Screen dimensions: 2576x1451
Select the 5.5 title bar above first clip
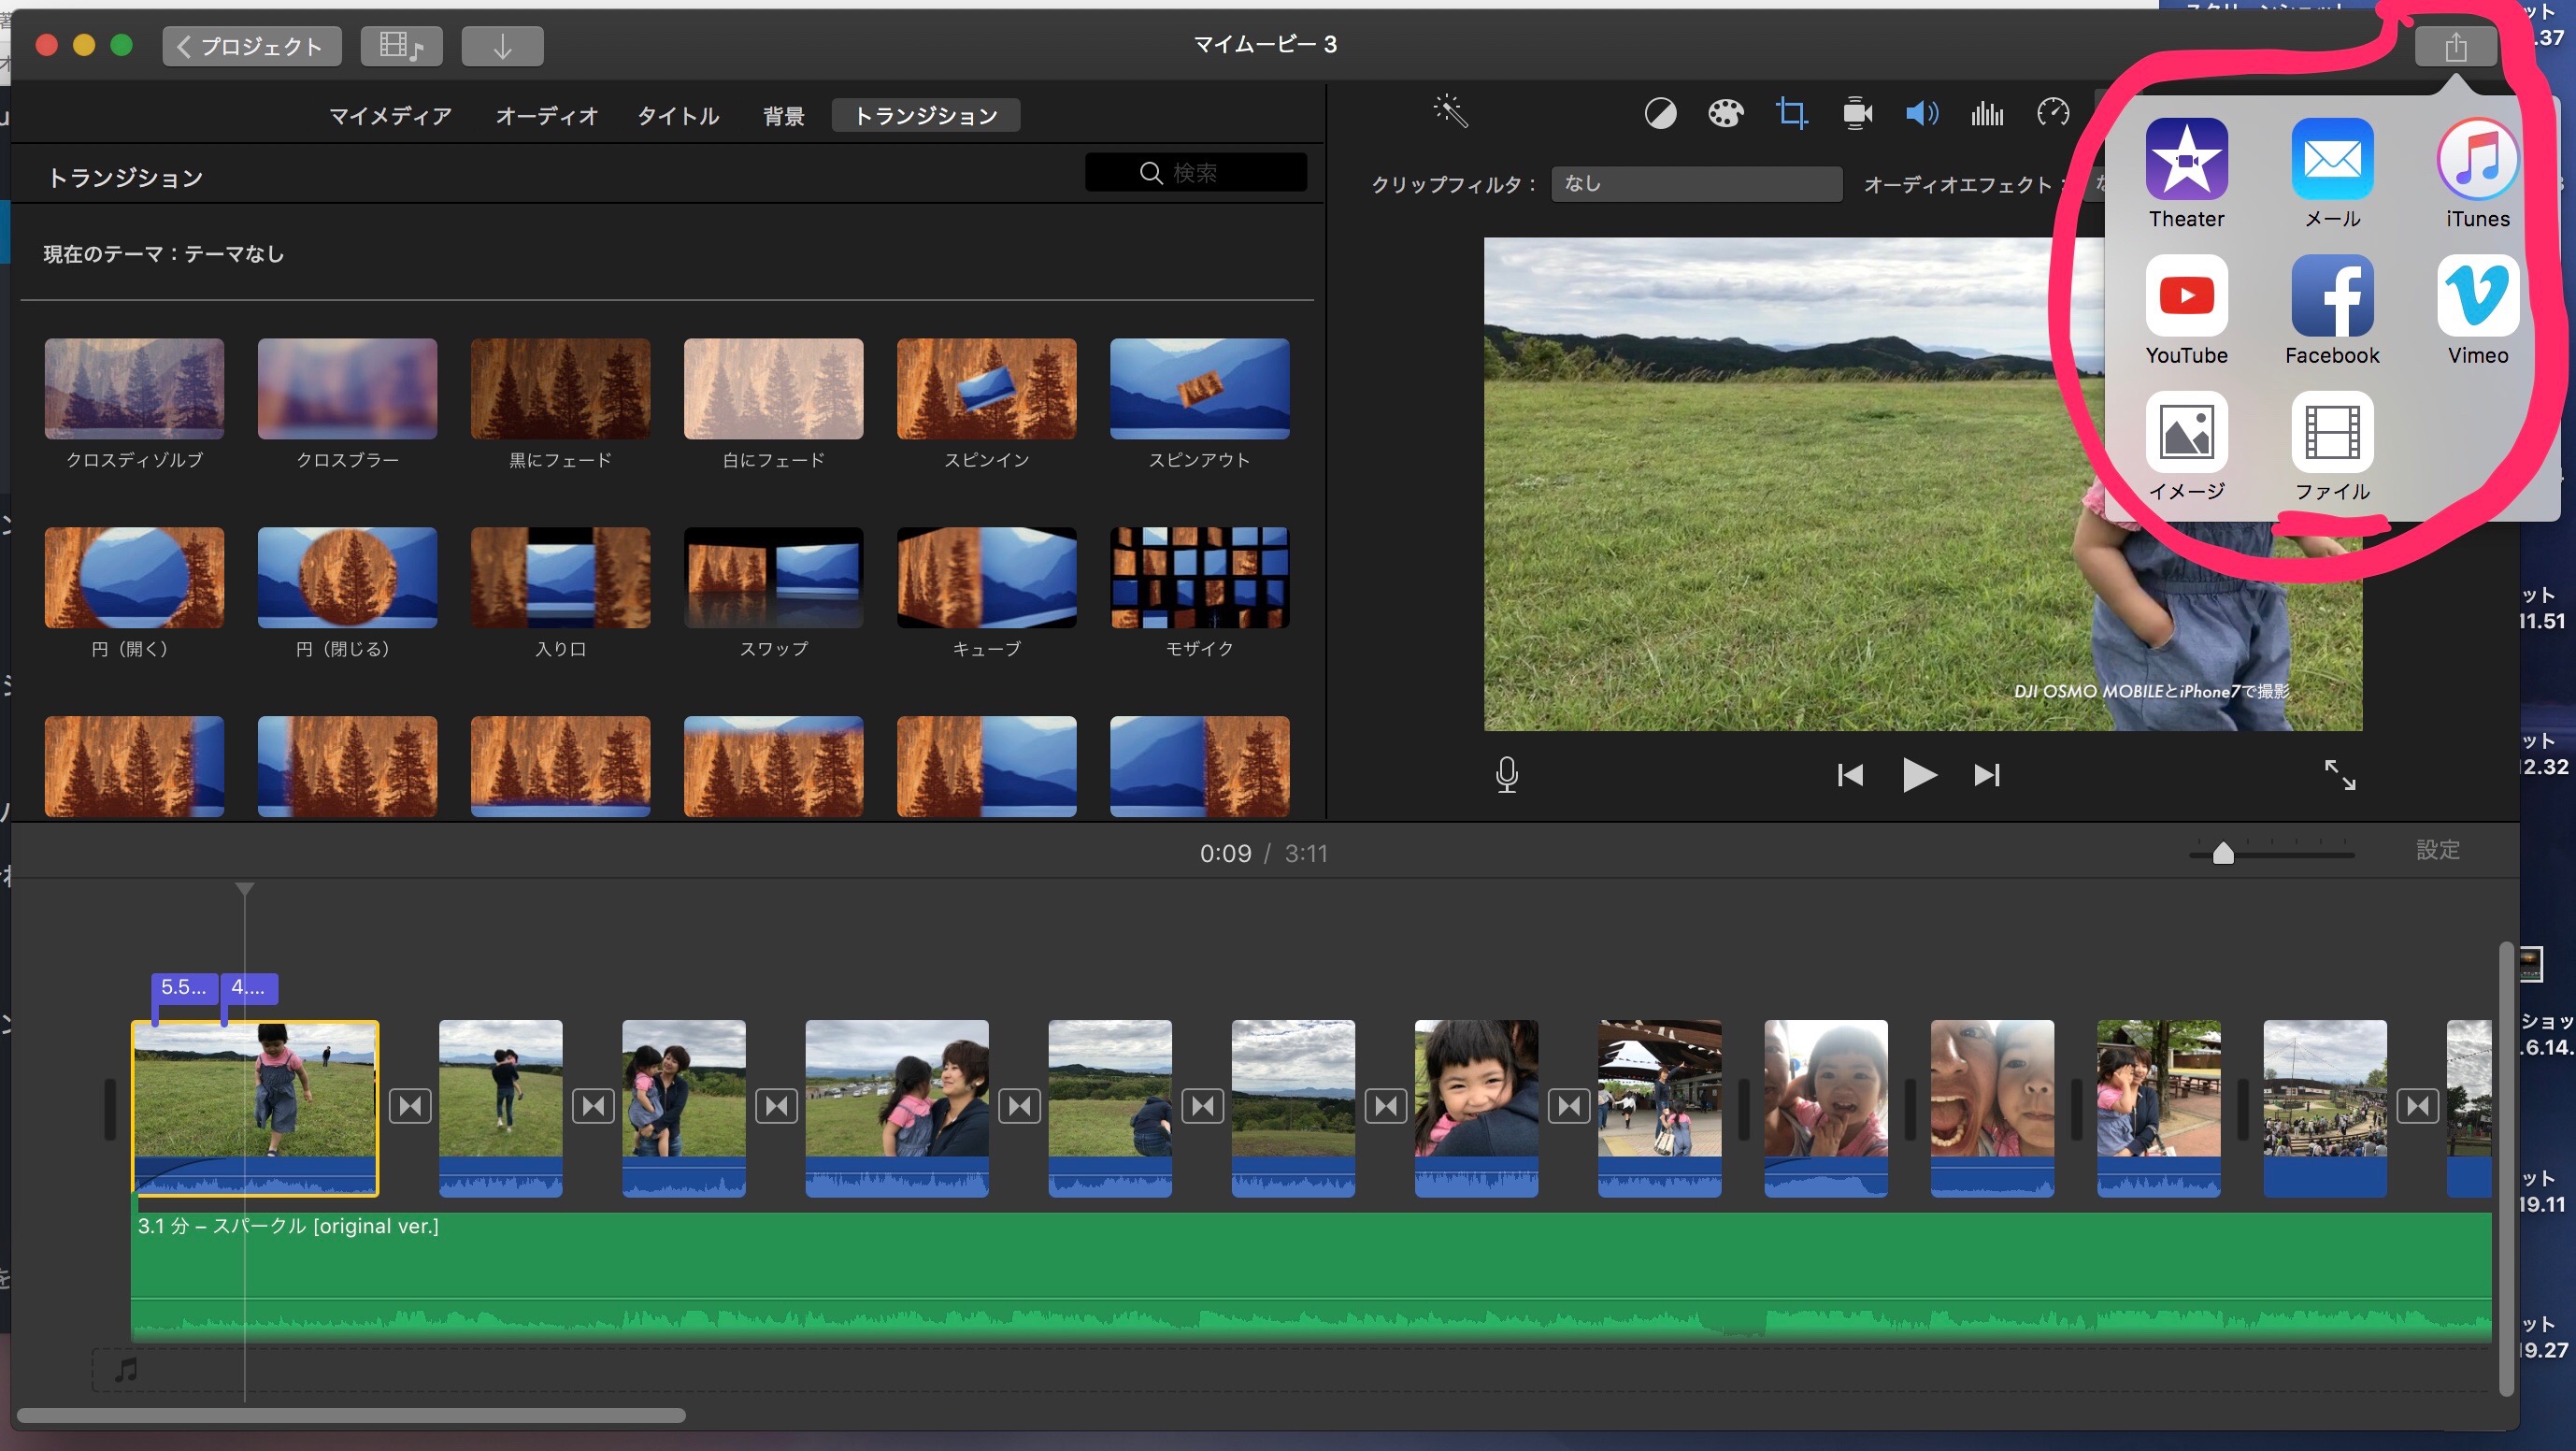(185, 988)
